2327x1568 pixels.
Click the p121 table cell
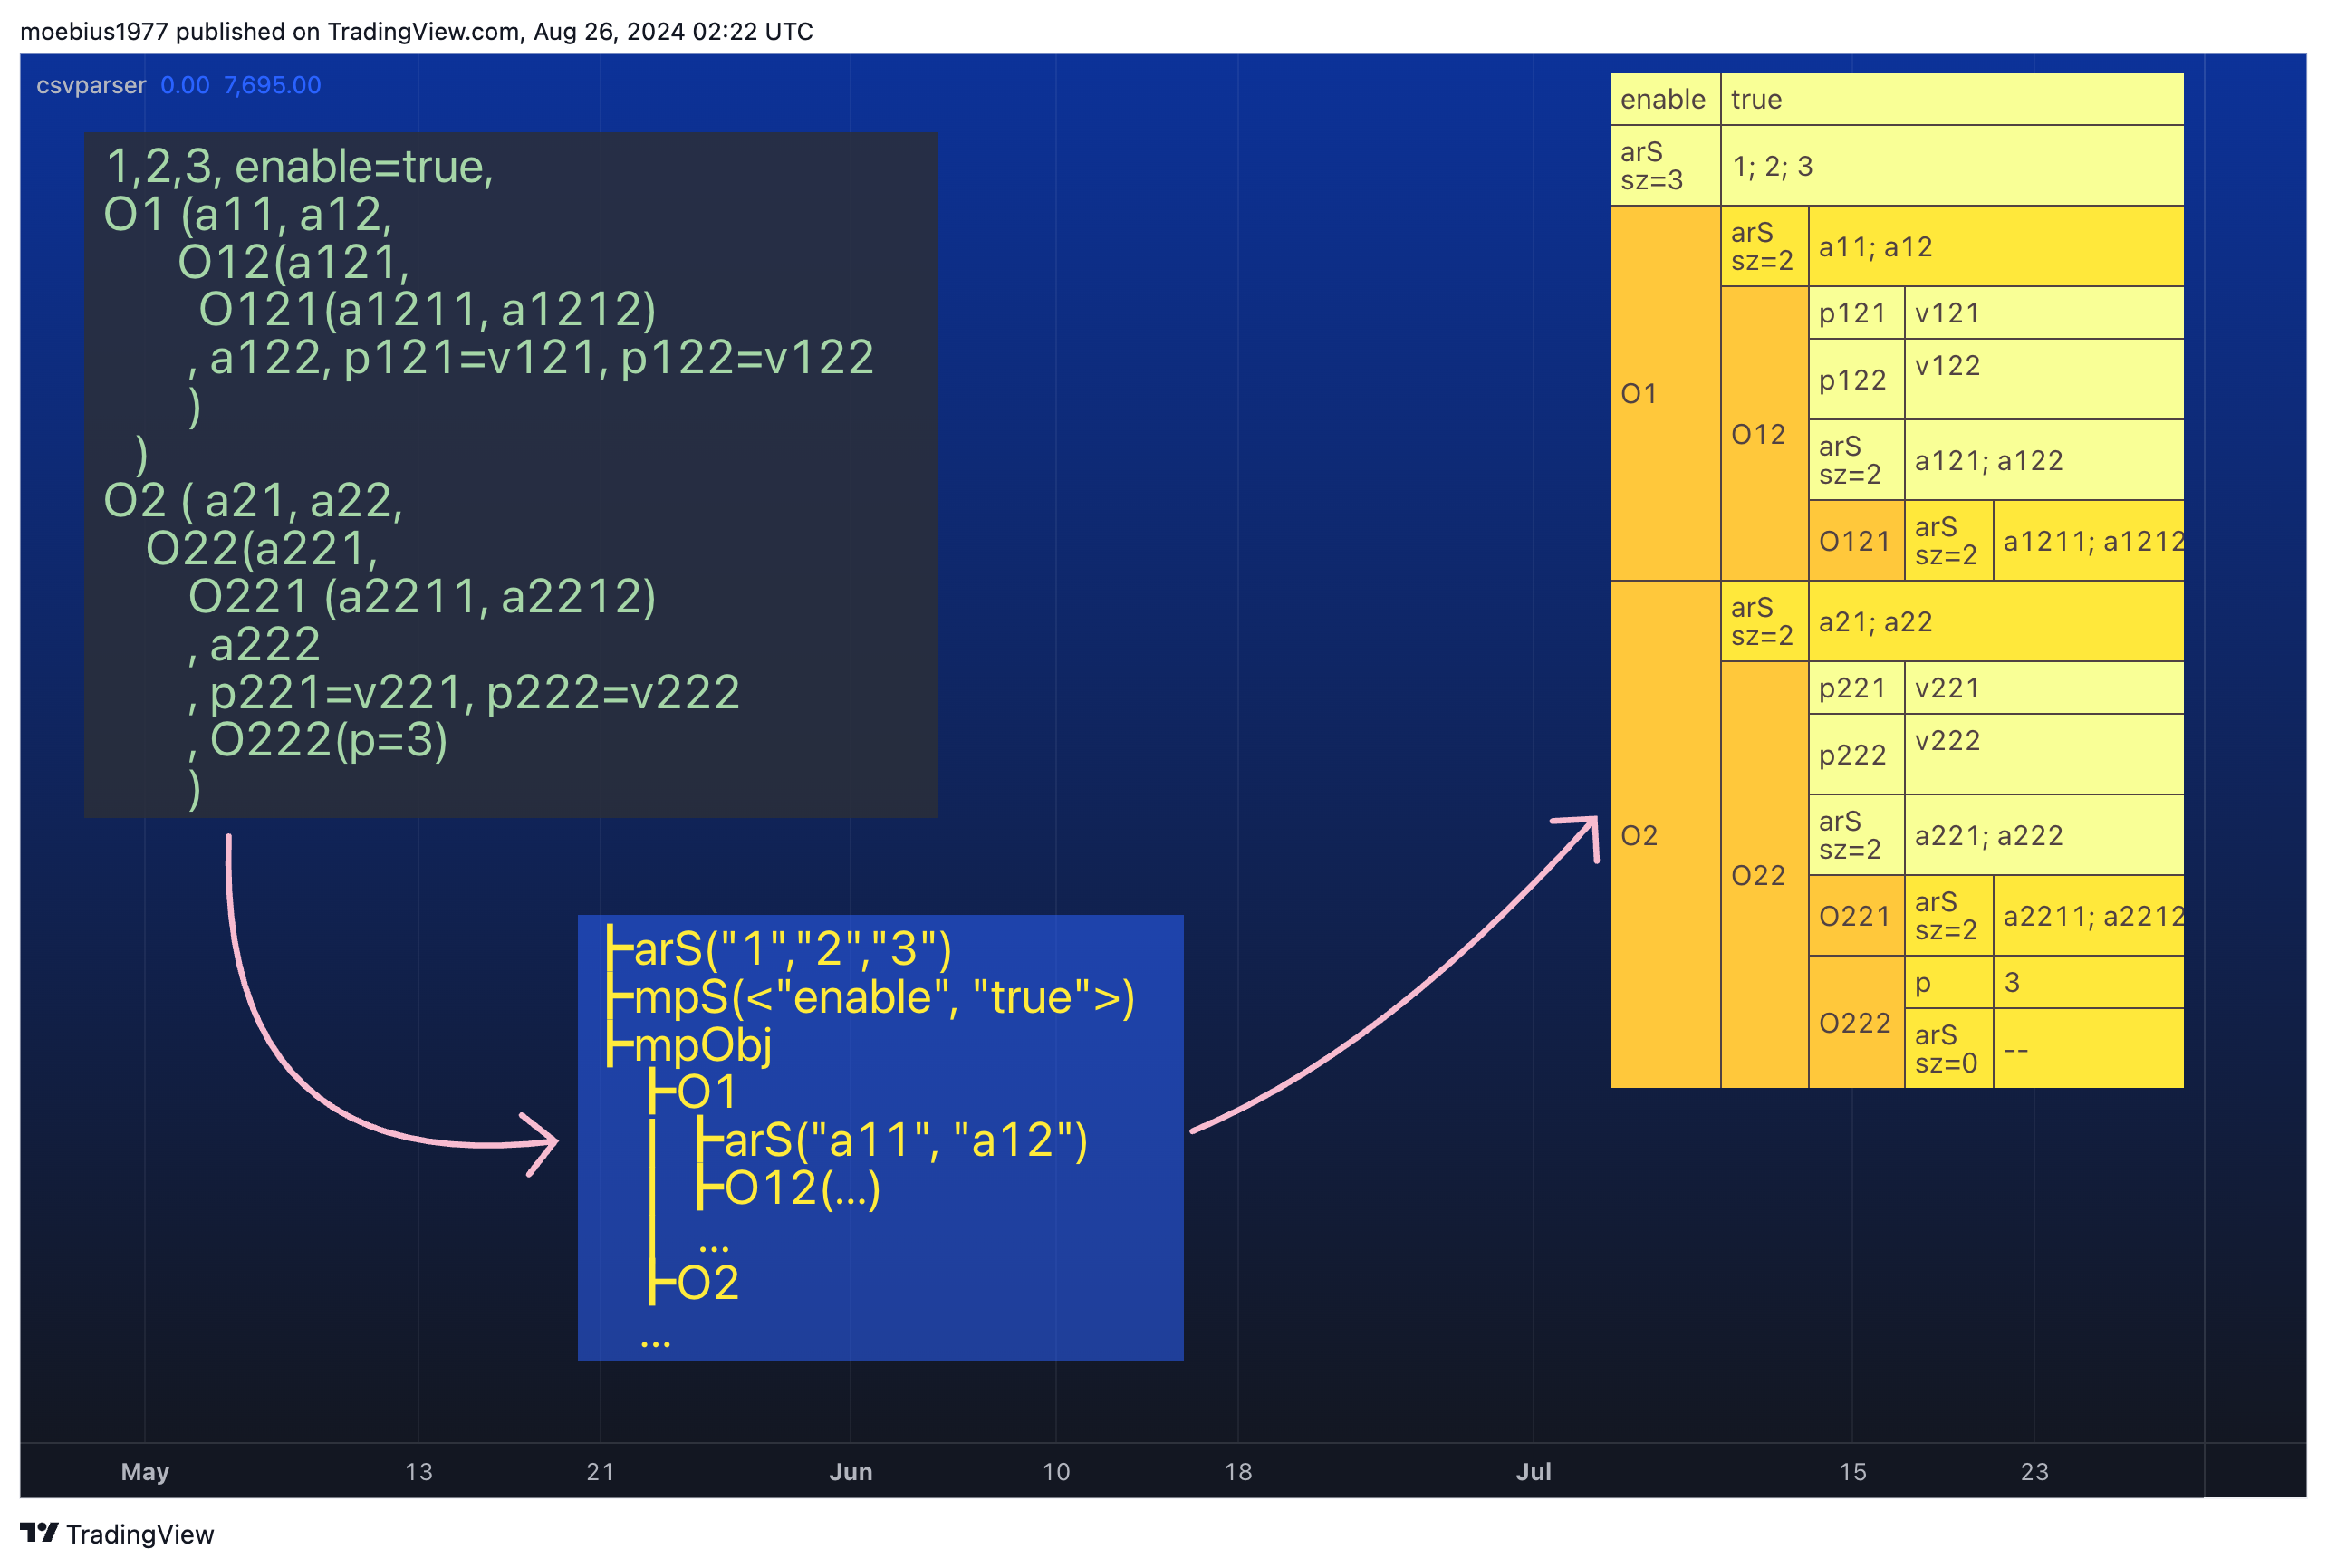[x=1856, y=313]
